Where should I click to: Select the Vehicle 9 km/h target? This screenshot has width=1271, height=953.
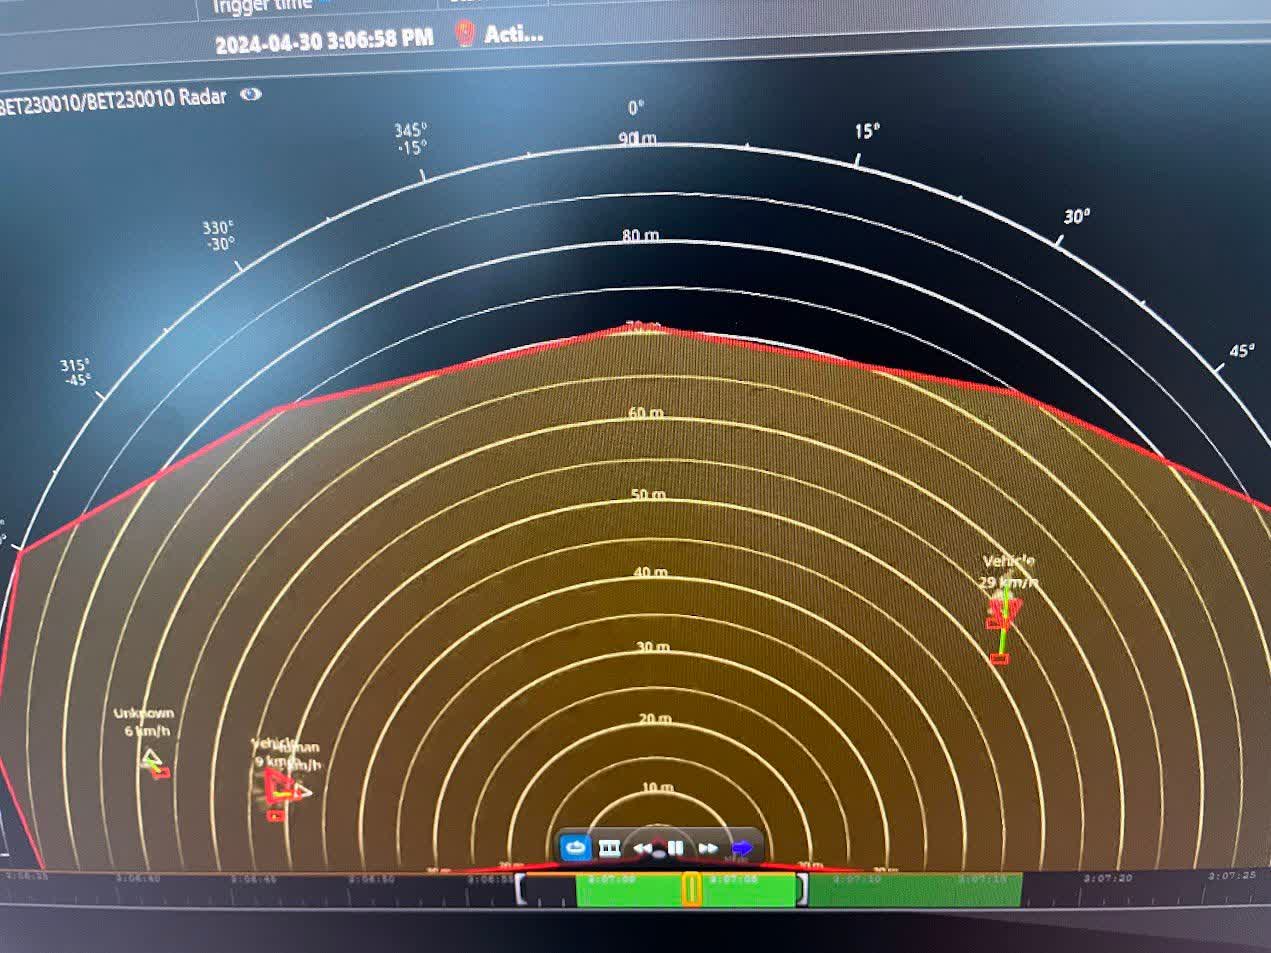click(x=278, y=787)
